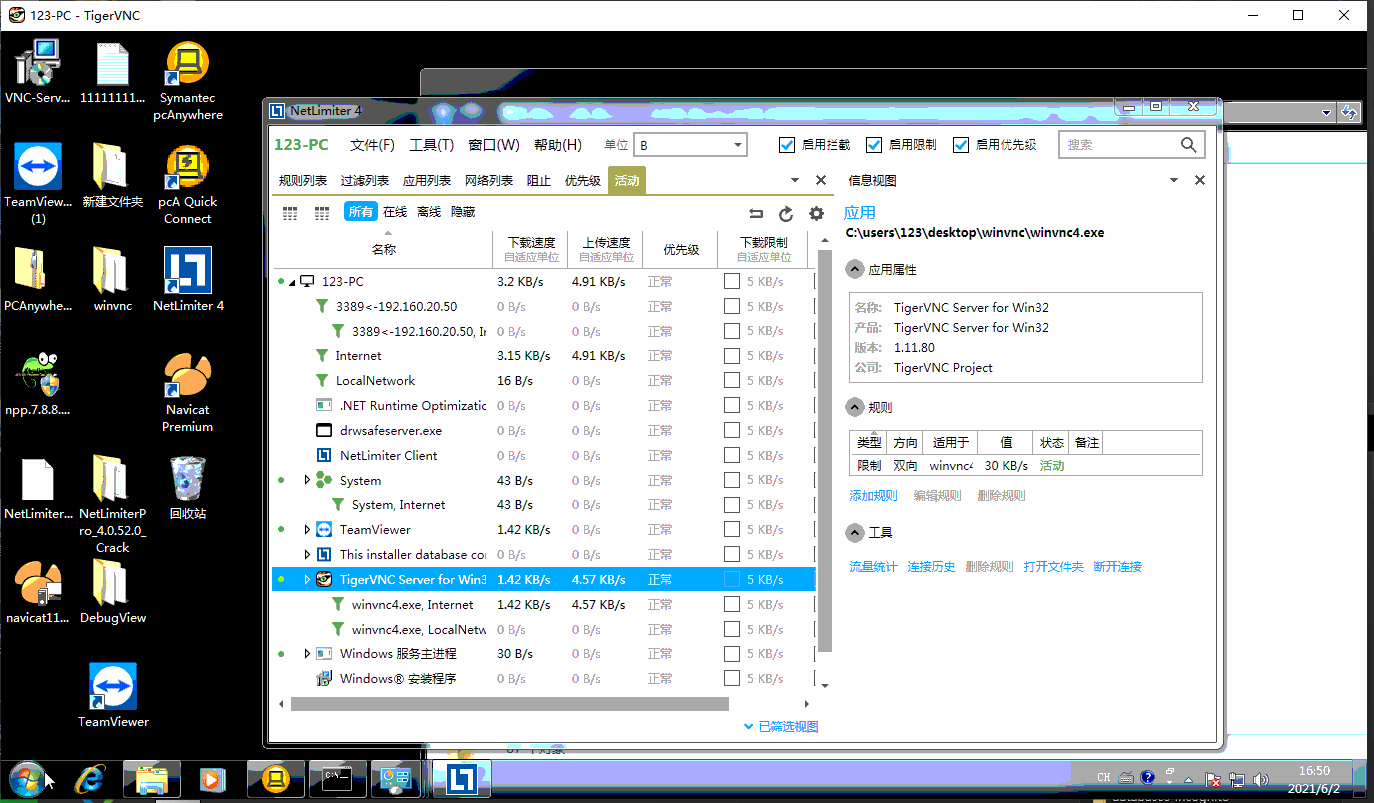Switch to the 优先级 tab

coord(583,181)
